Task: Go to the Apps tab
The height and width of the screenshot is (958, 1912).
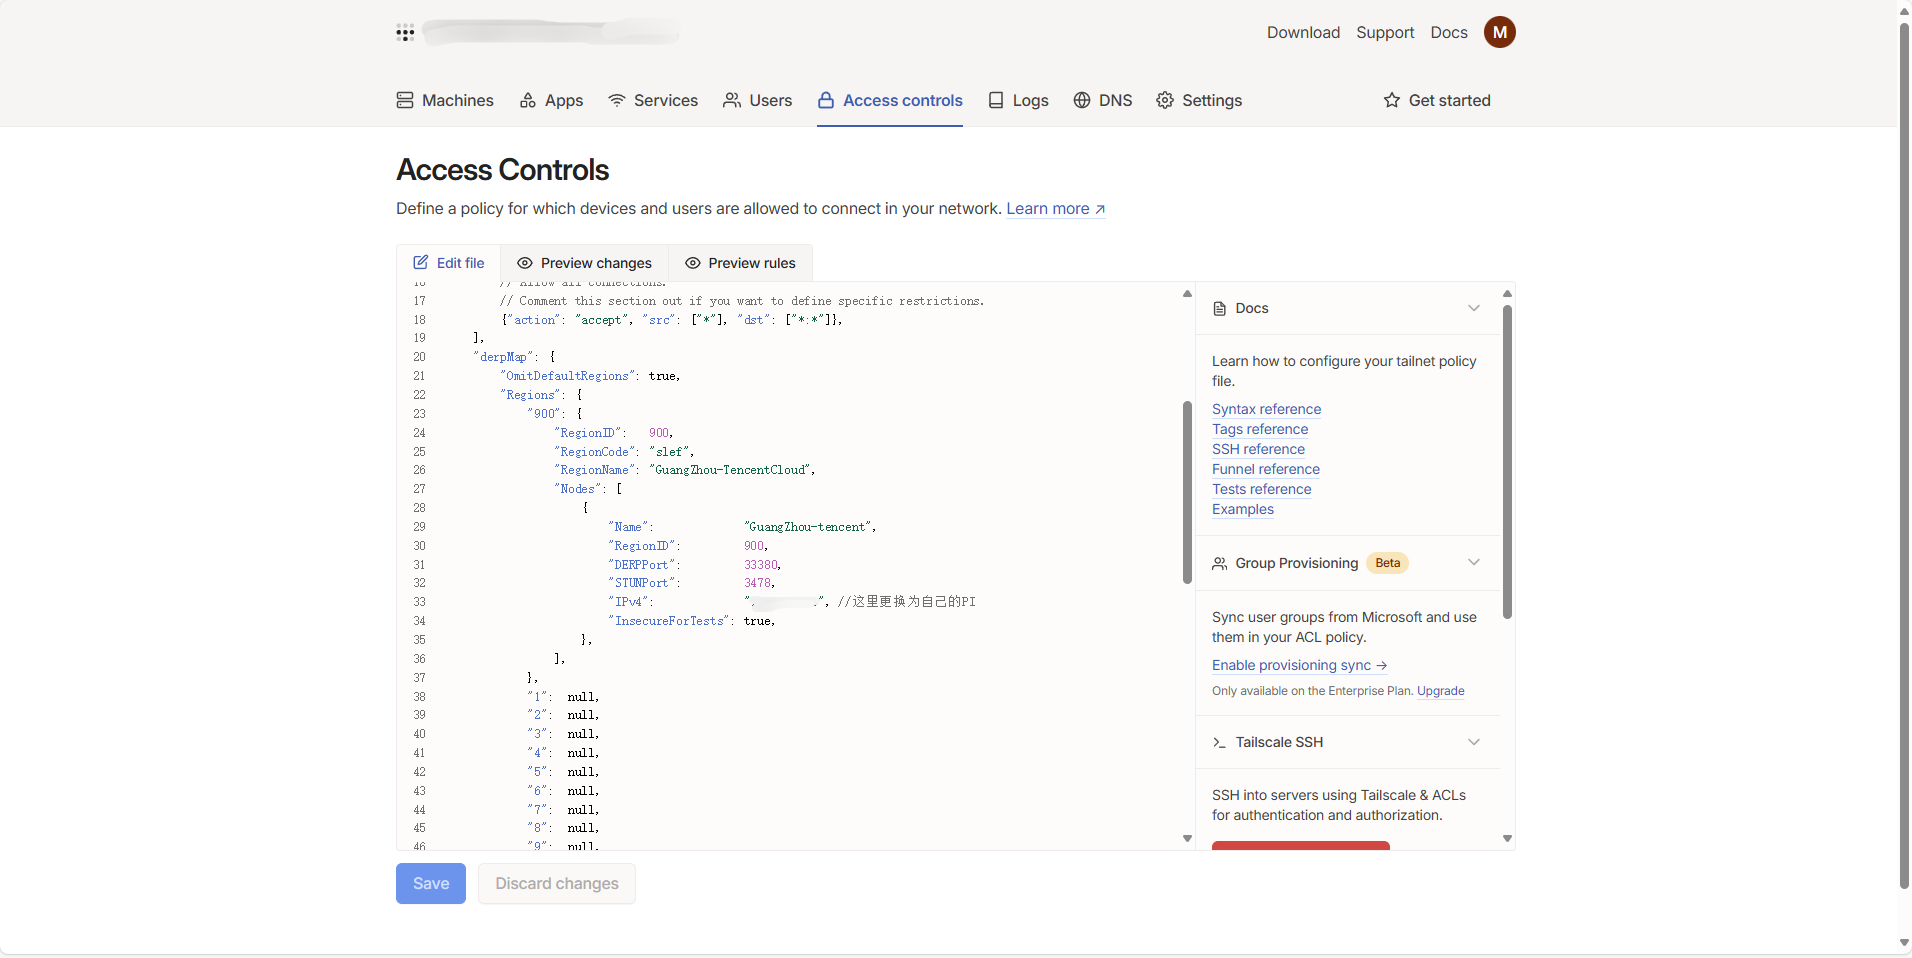Action: click(551, 100)
